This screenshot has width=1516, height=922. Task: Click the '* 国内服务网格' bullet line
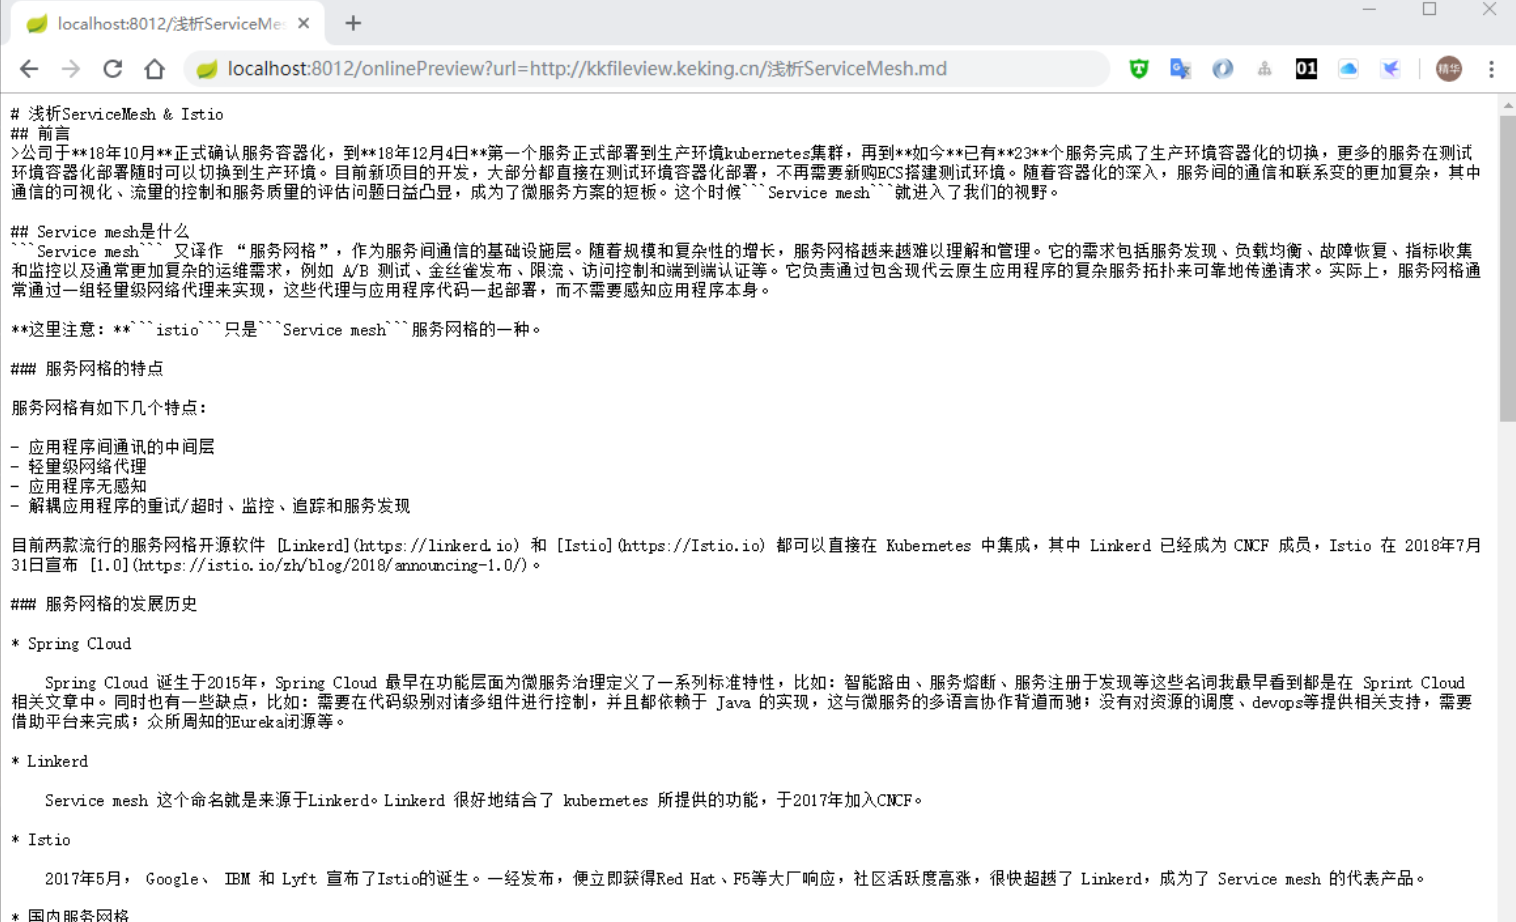coord(69,914)
